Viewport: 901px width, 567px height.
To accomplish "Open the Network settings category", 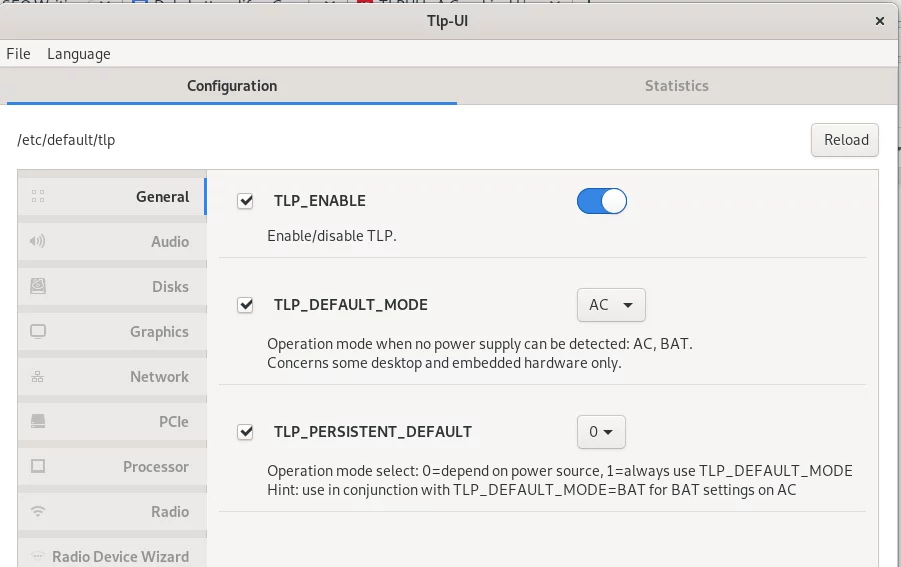I will pyautogui.click(x=111, y=377).
